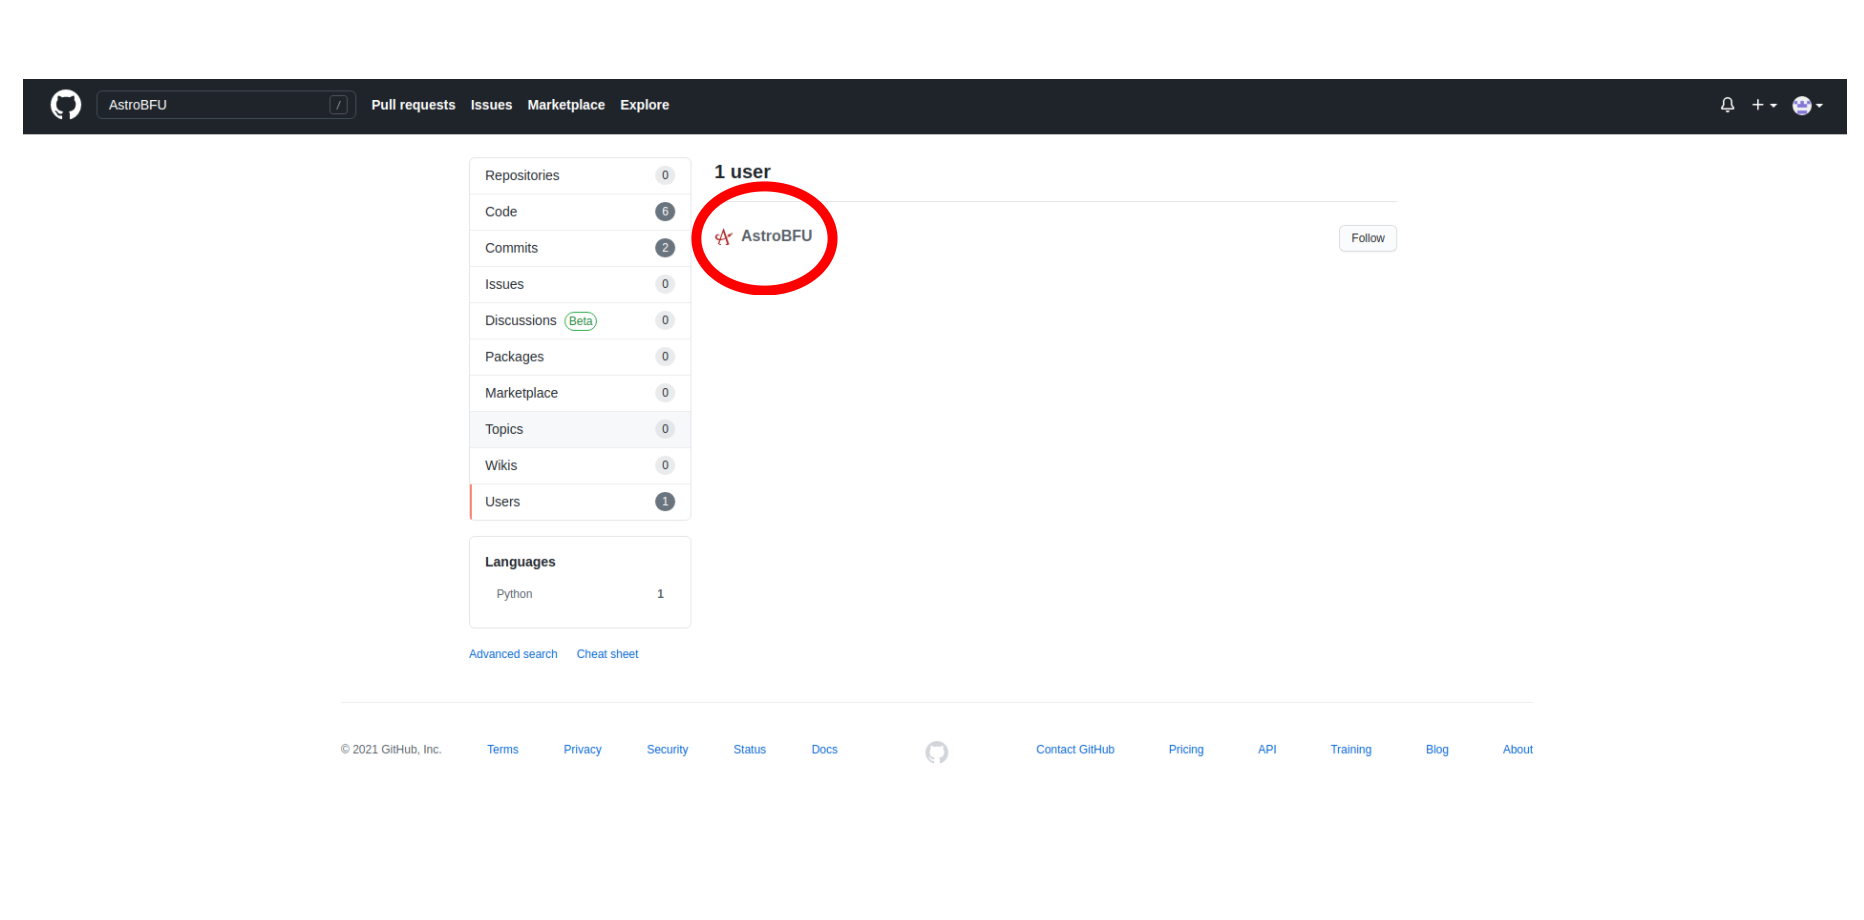
Task: Open the Training footer link
Action: 1350,750
